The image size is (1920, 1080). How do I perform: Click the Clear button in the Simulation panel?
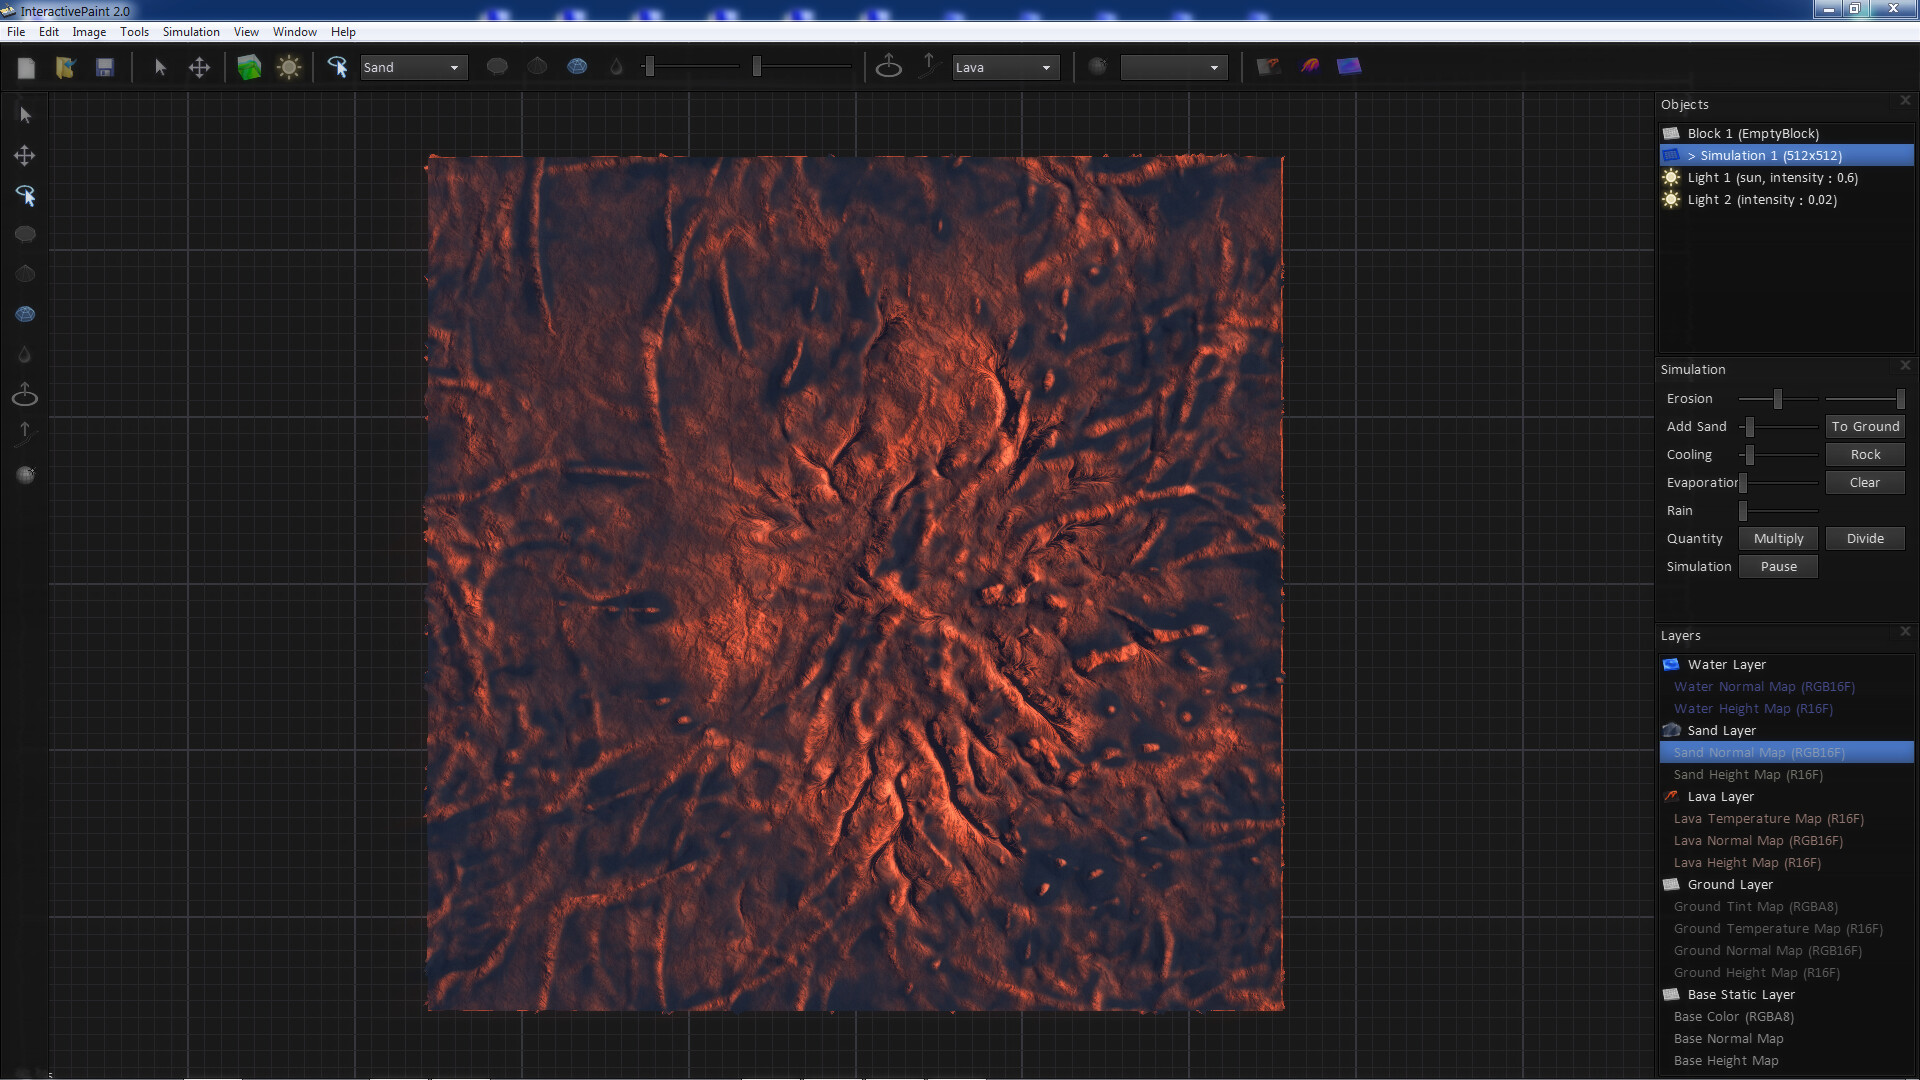(1864, 482)
